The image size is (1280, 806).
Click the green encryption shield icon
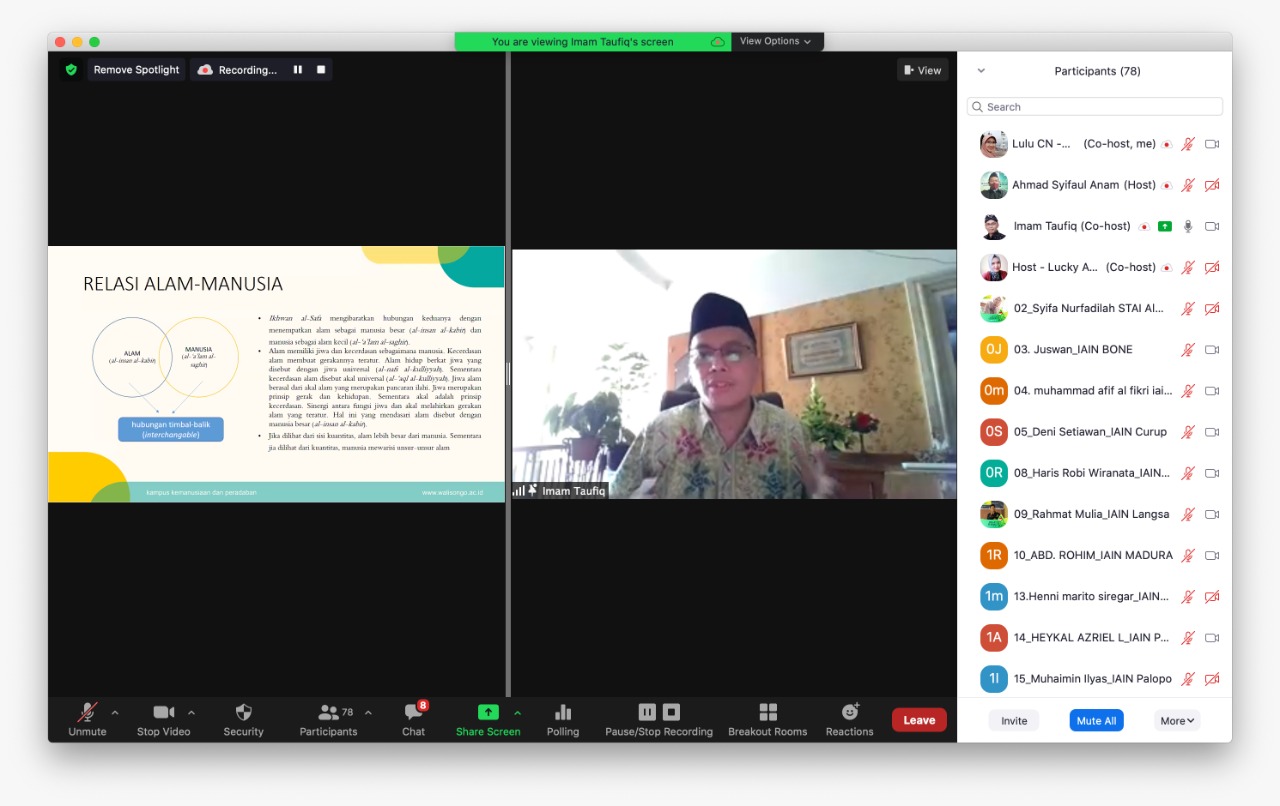(x=71, y=70)
